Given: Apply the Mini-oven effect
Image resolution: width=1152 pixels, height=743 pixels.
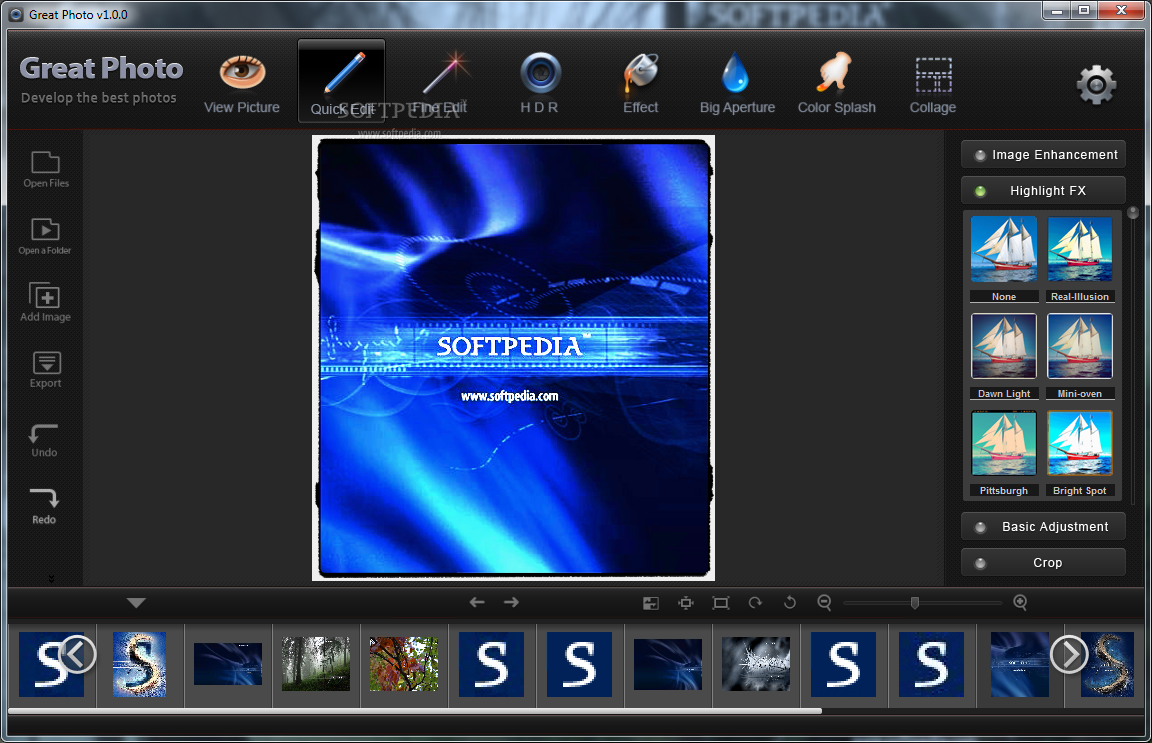Looking at the screenshot, I should point(1080,346).
